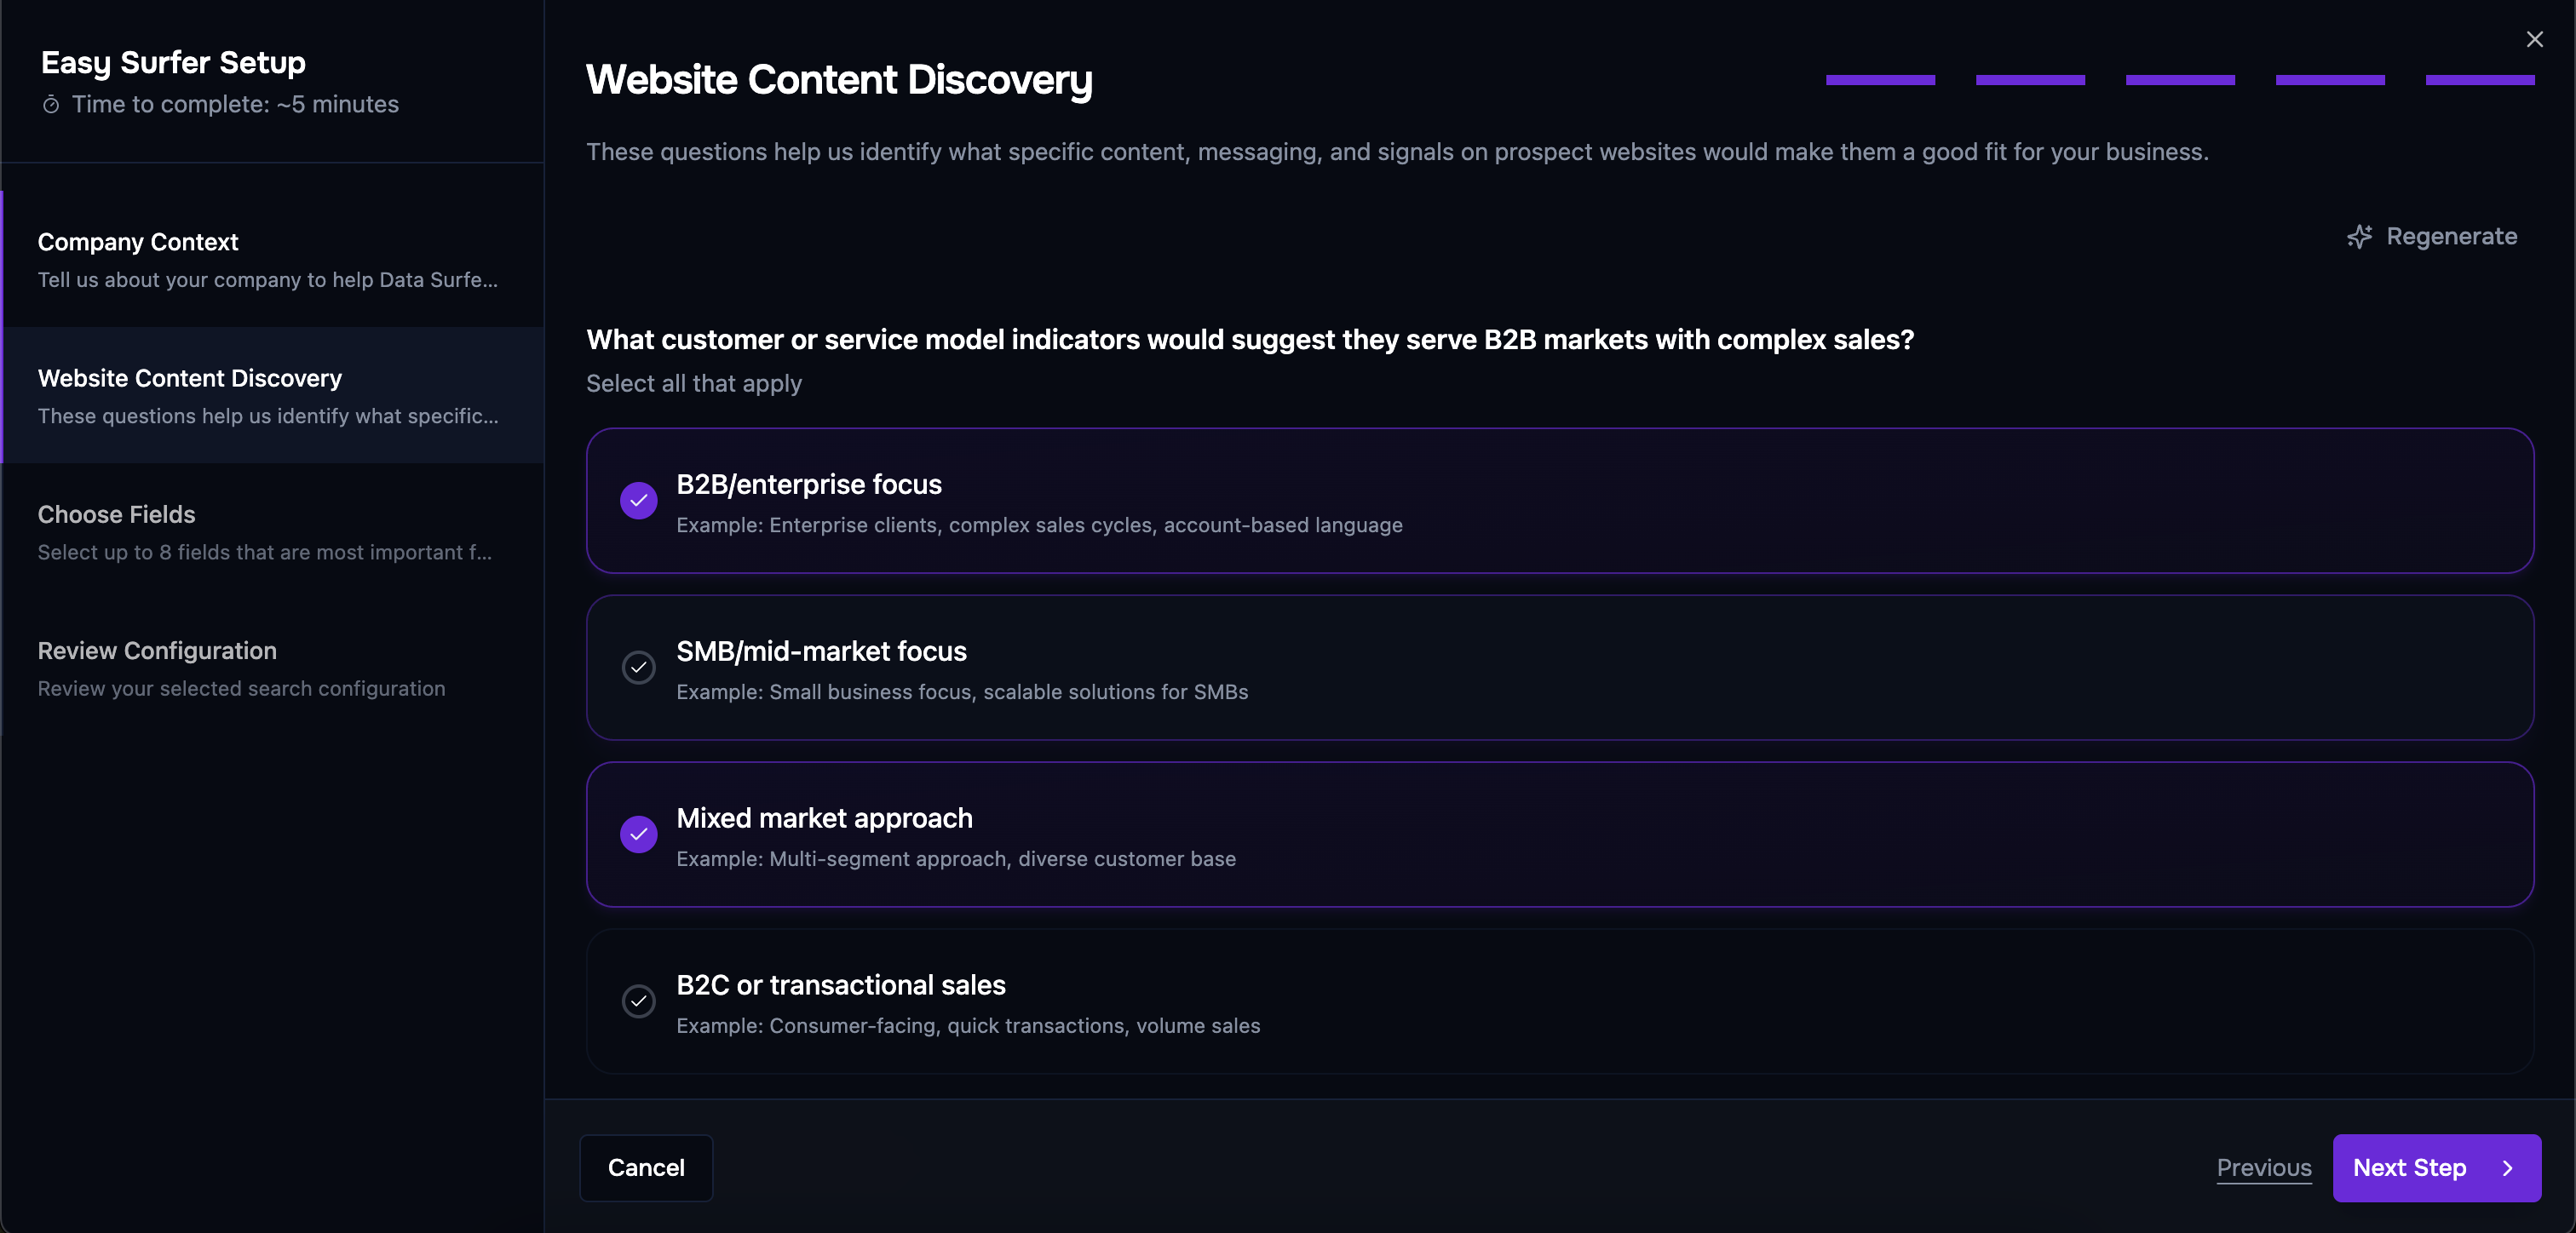Click the SMB/mid-market focus example text
Screen dimensions: 2576x1233
tap(961, 692)
